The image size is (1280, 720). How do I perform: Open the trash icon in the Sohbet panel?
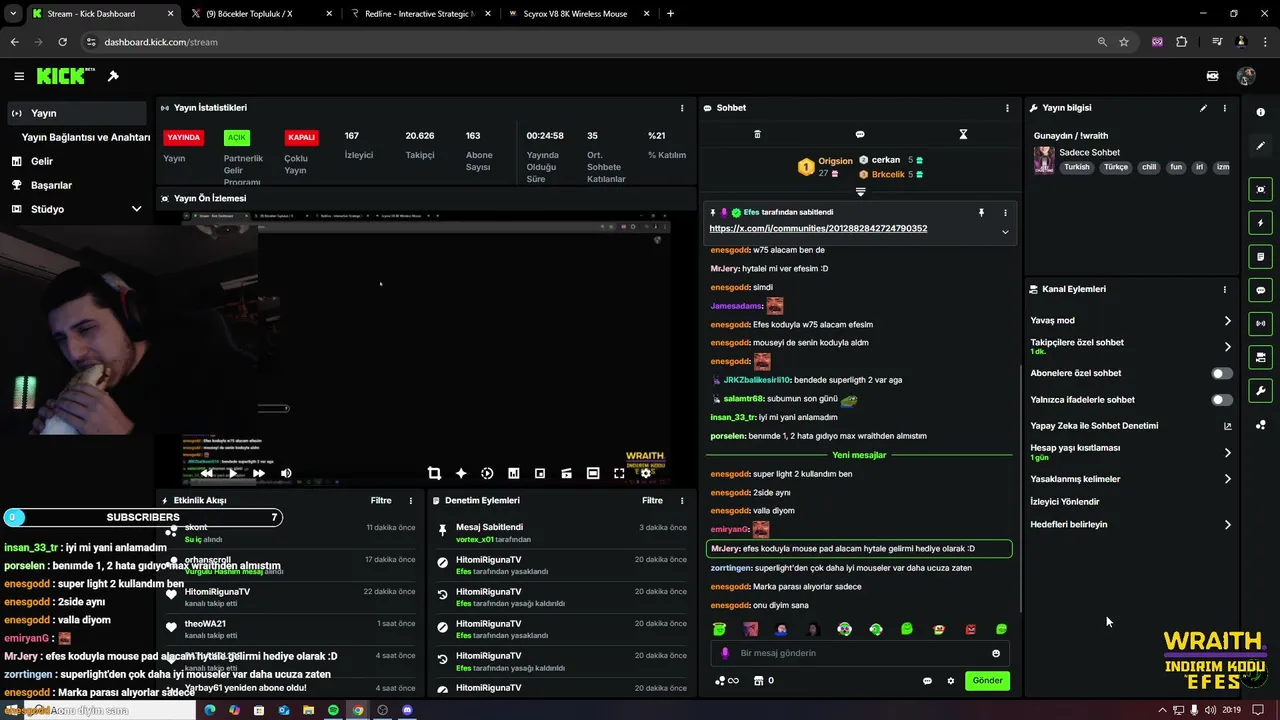[757, 134]
